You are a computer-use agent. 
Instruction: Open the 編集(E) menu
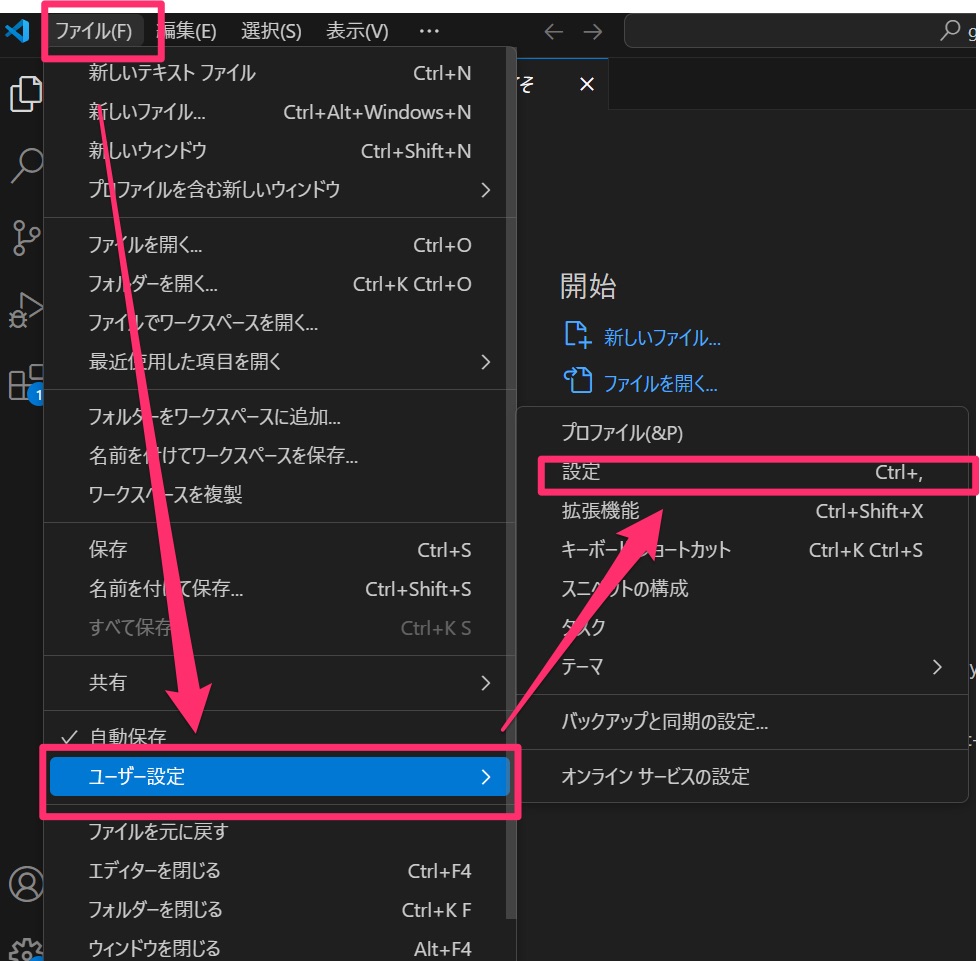tap(186, 32)
